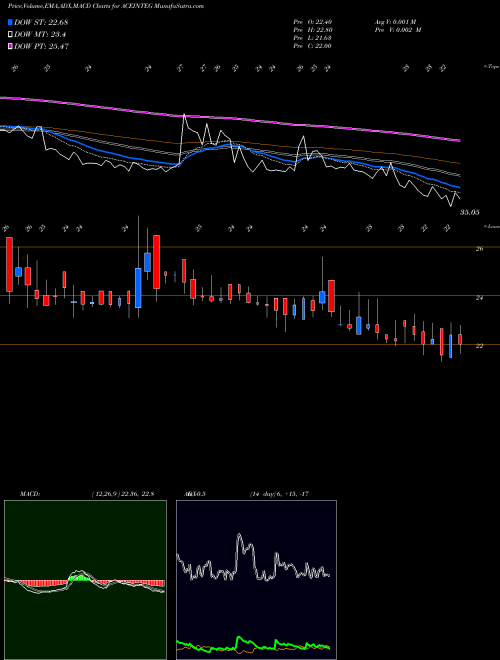Viewport: 500px width, 660px height.
Task: Click the 'Pre V: 0.002 M' volume text
Action: (x=398, y=30)
